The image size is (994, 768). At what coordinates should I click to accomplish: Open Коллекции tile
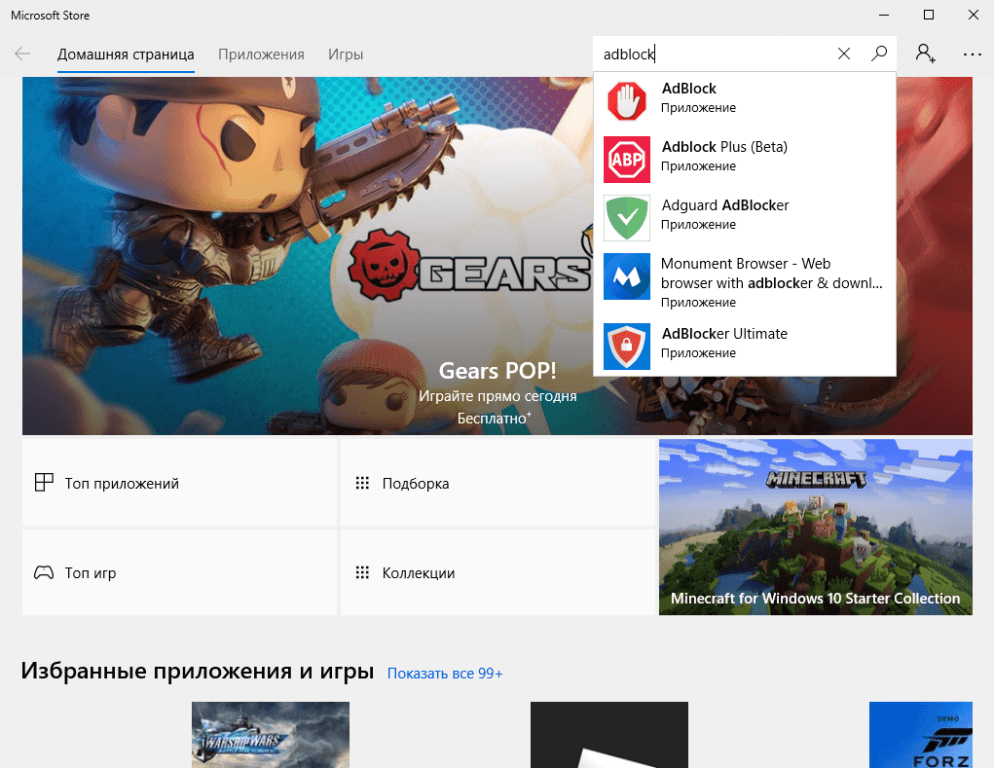(x=498, y=573)
